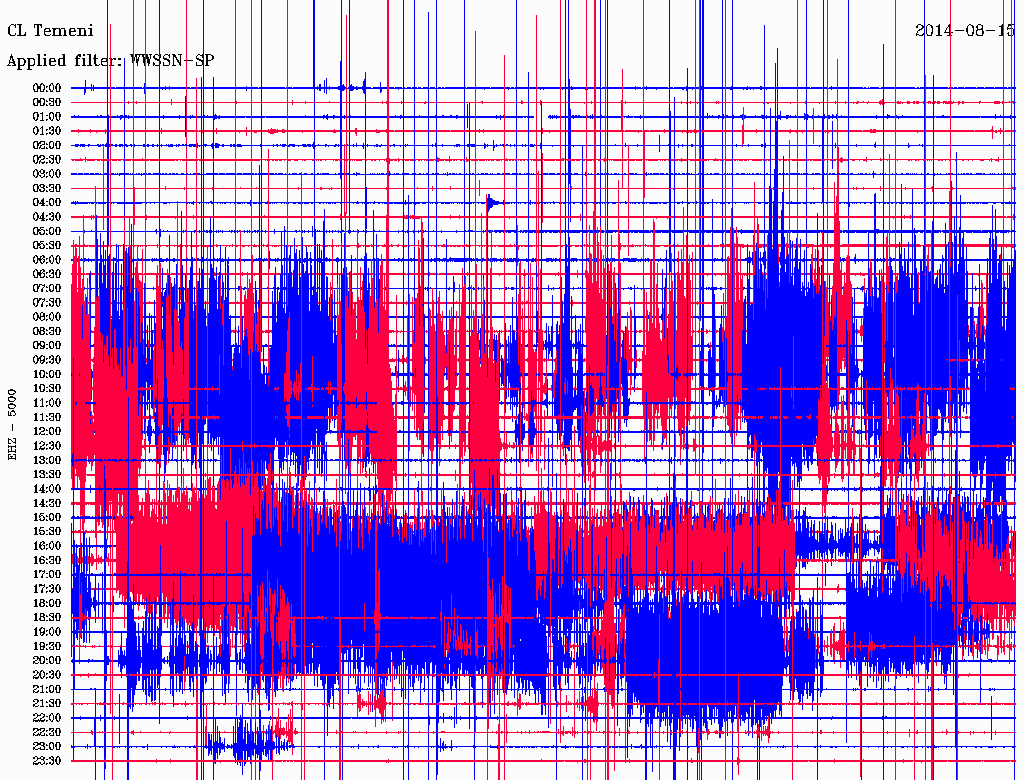Click the 20:00 time label

(47, 660)
